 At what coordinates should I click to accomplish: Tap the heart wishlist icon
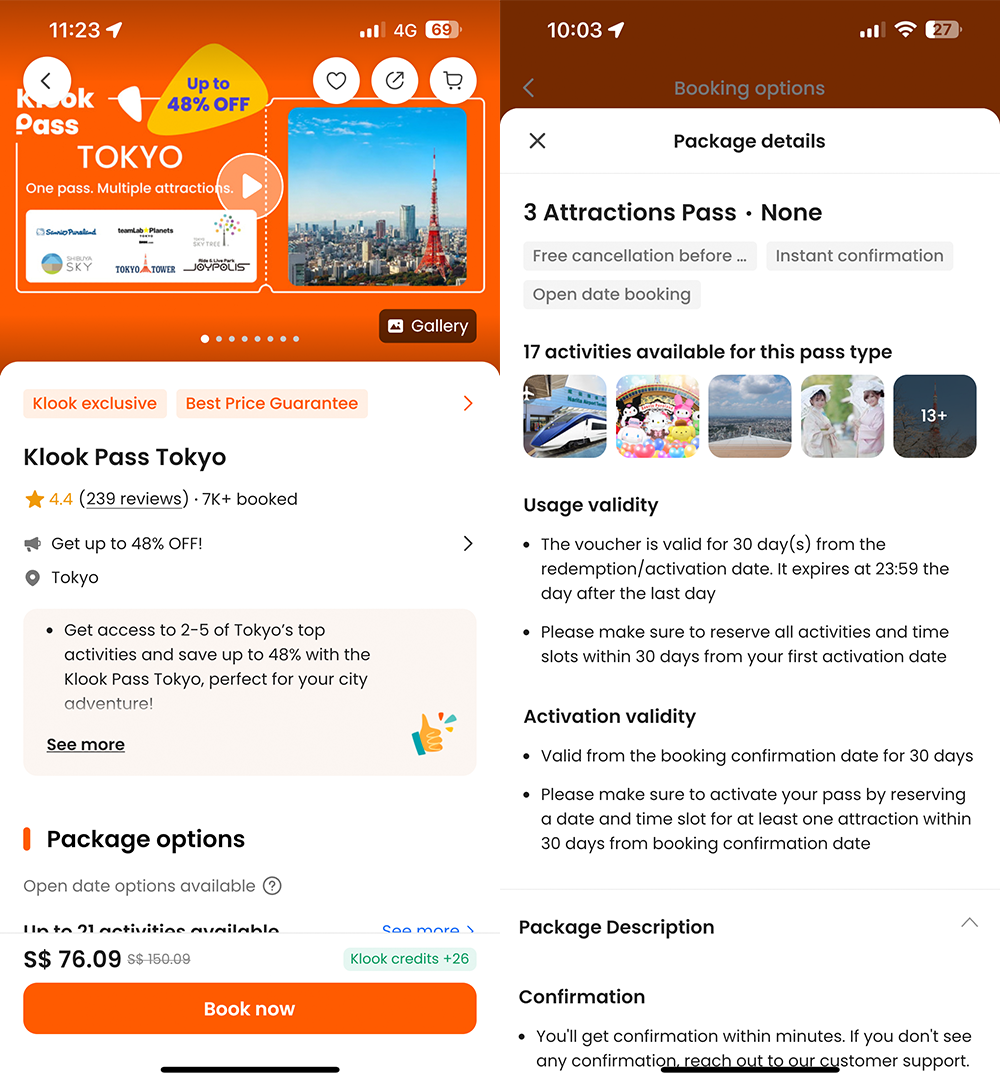[x=336, y=81]
